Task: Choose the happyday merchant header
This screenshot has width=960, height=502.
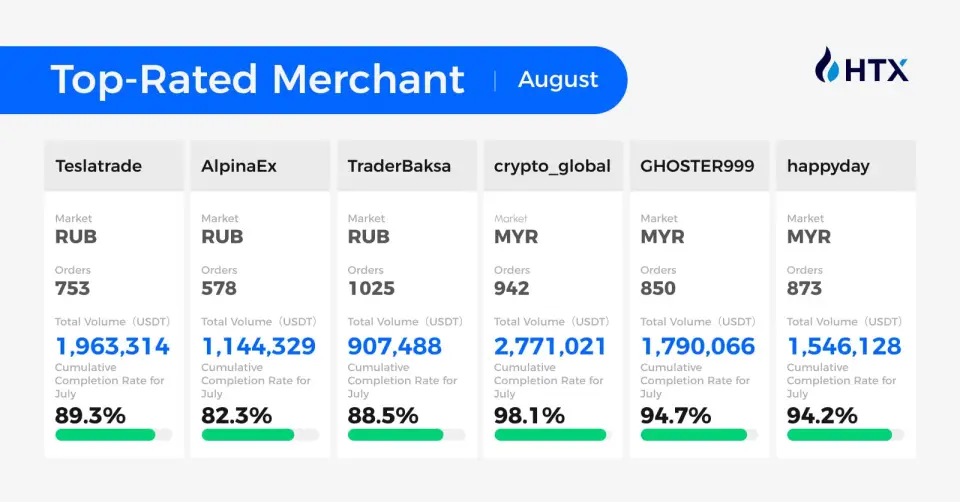Action: 846,166
